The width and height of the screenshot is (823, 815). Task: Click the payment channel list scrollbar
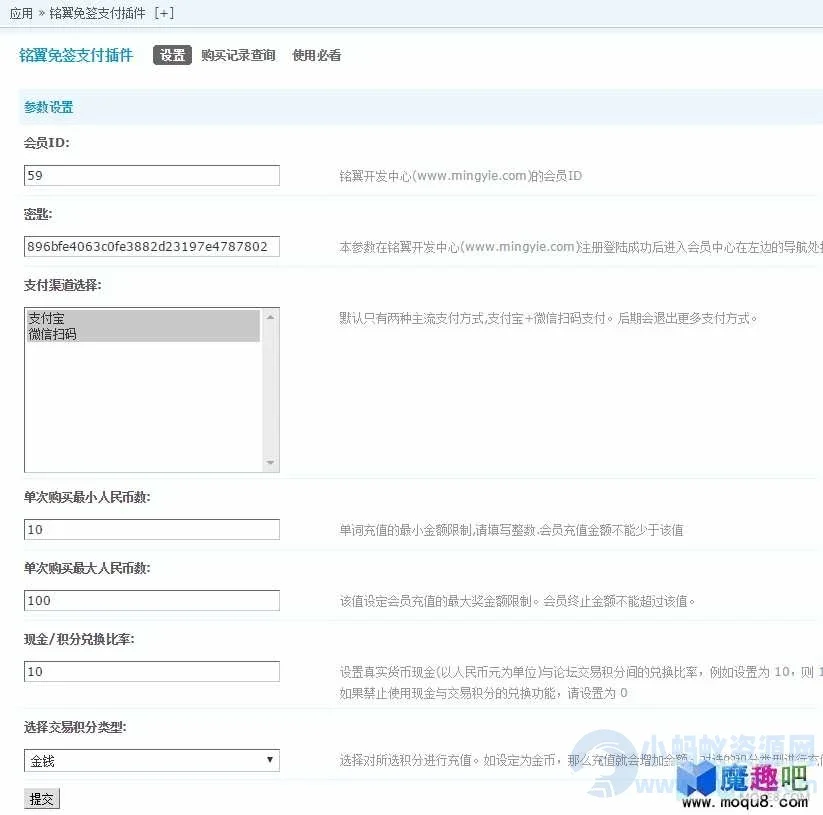271,390
